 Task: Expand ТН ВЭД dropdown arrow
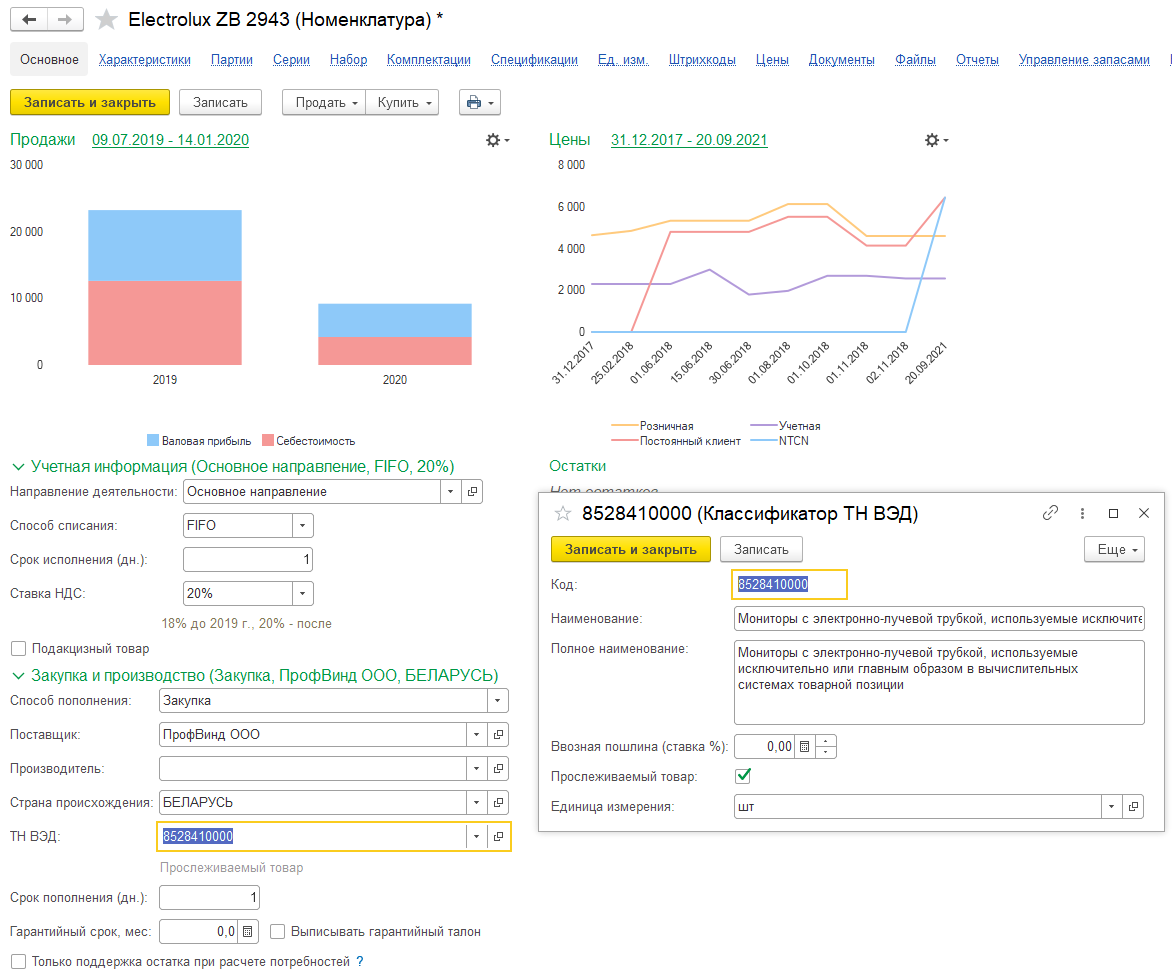click(477, 836)
